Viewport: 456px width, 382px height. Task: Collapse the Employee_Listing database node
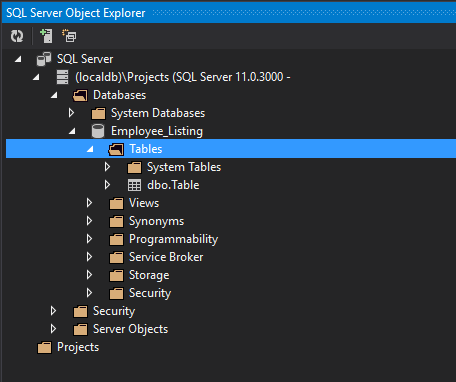tap(72, 131)
